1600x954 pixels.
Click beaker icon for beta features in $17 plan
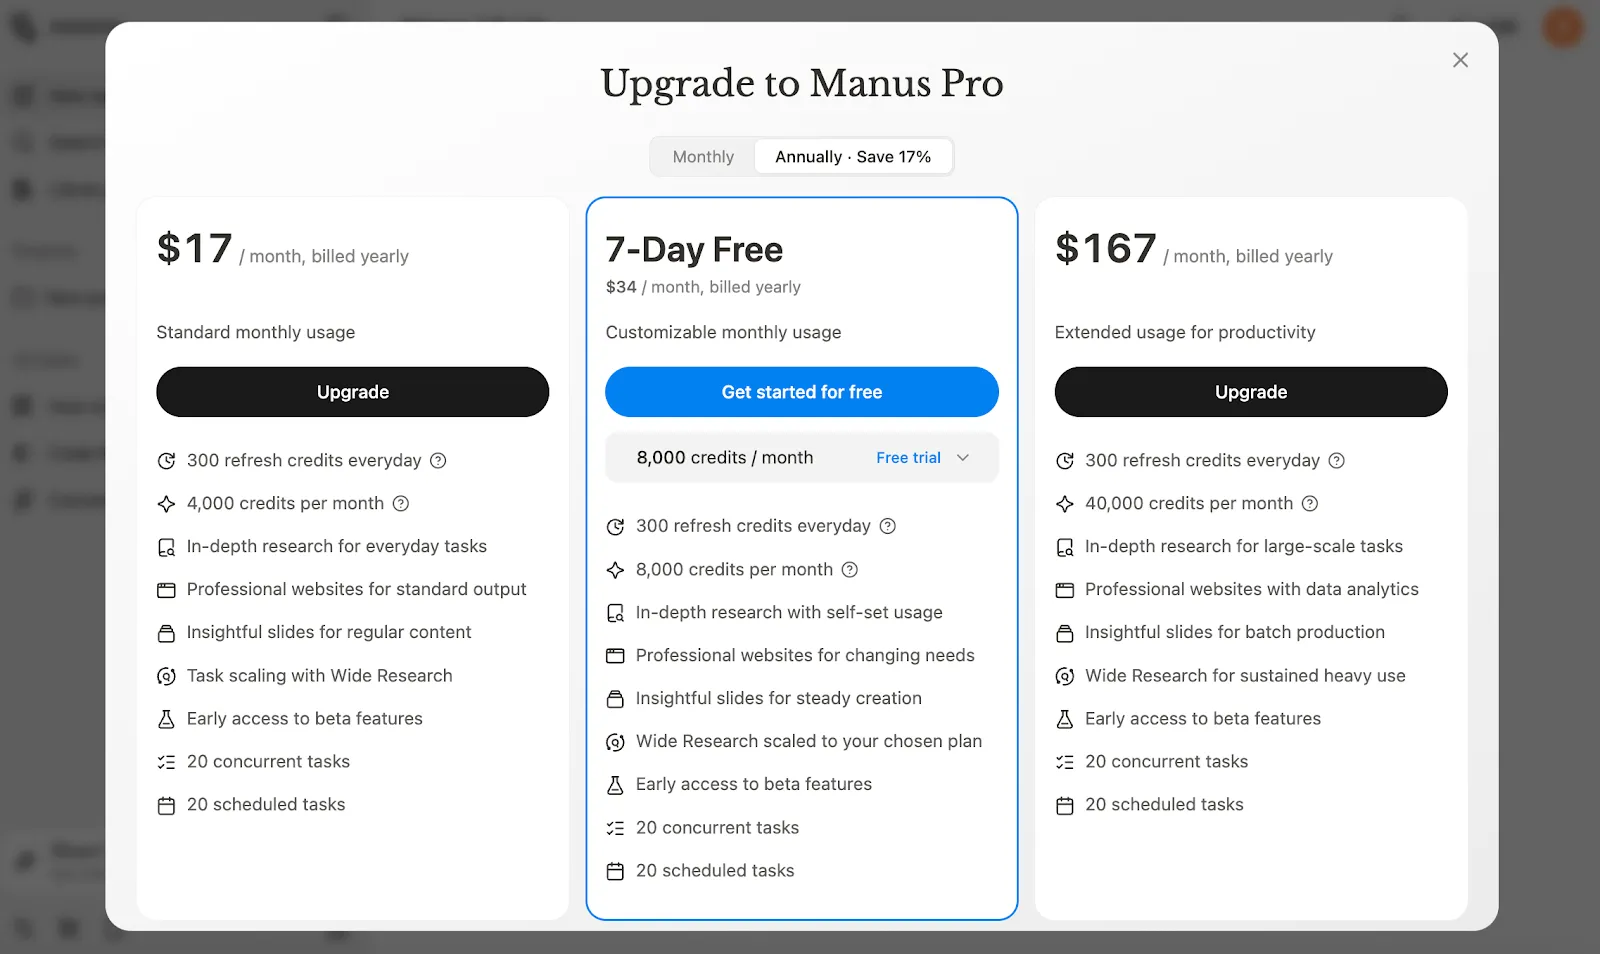(166, 719)
